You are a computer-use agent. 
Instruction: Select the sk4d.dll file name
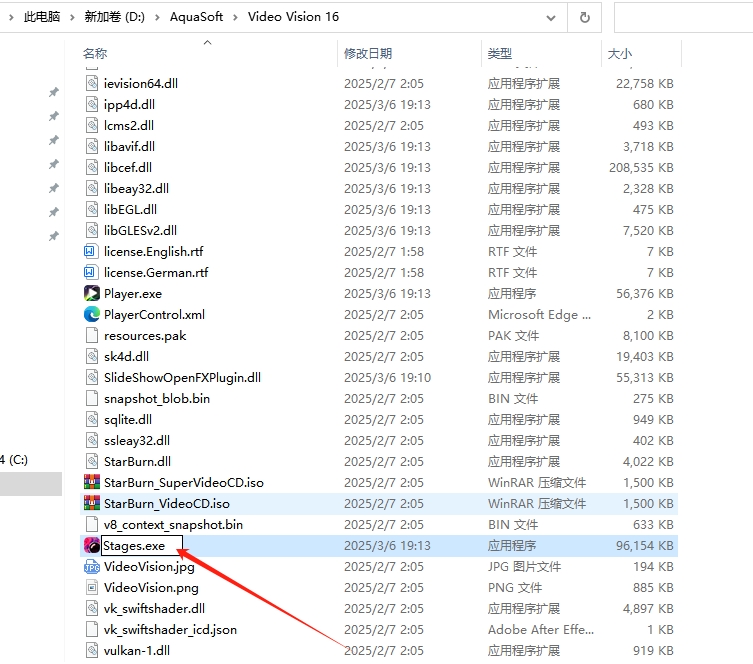point(126,357)
